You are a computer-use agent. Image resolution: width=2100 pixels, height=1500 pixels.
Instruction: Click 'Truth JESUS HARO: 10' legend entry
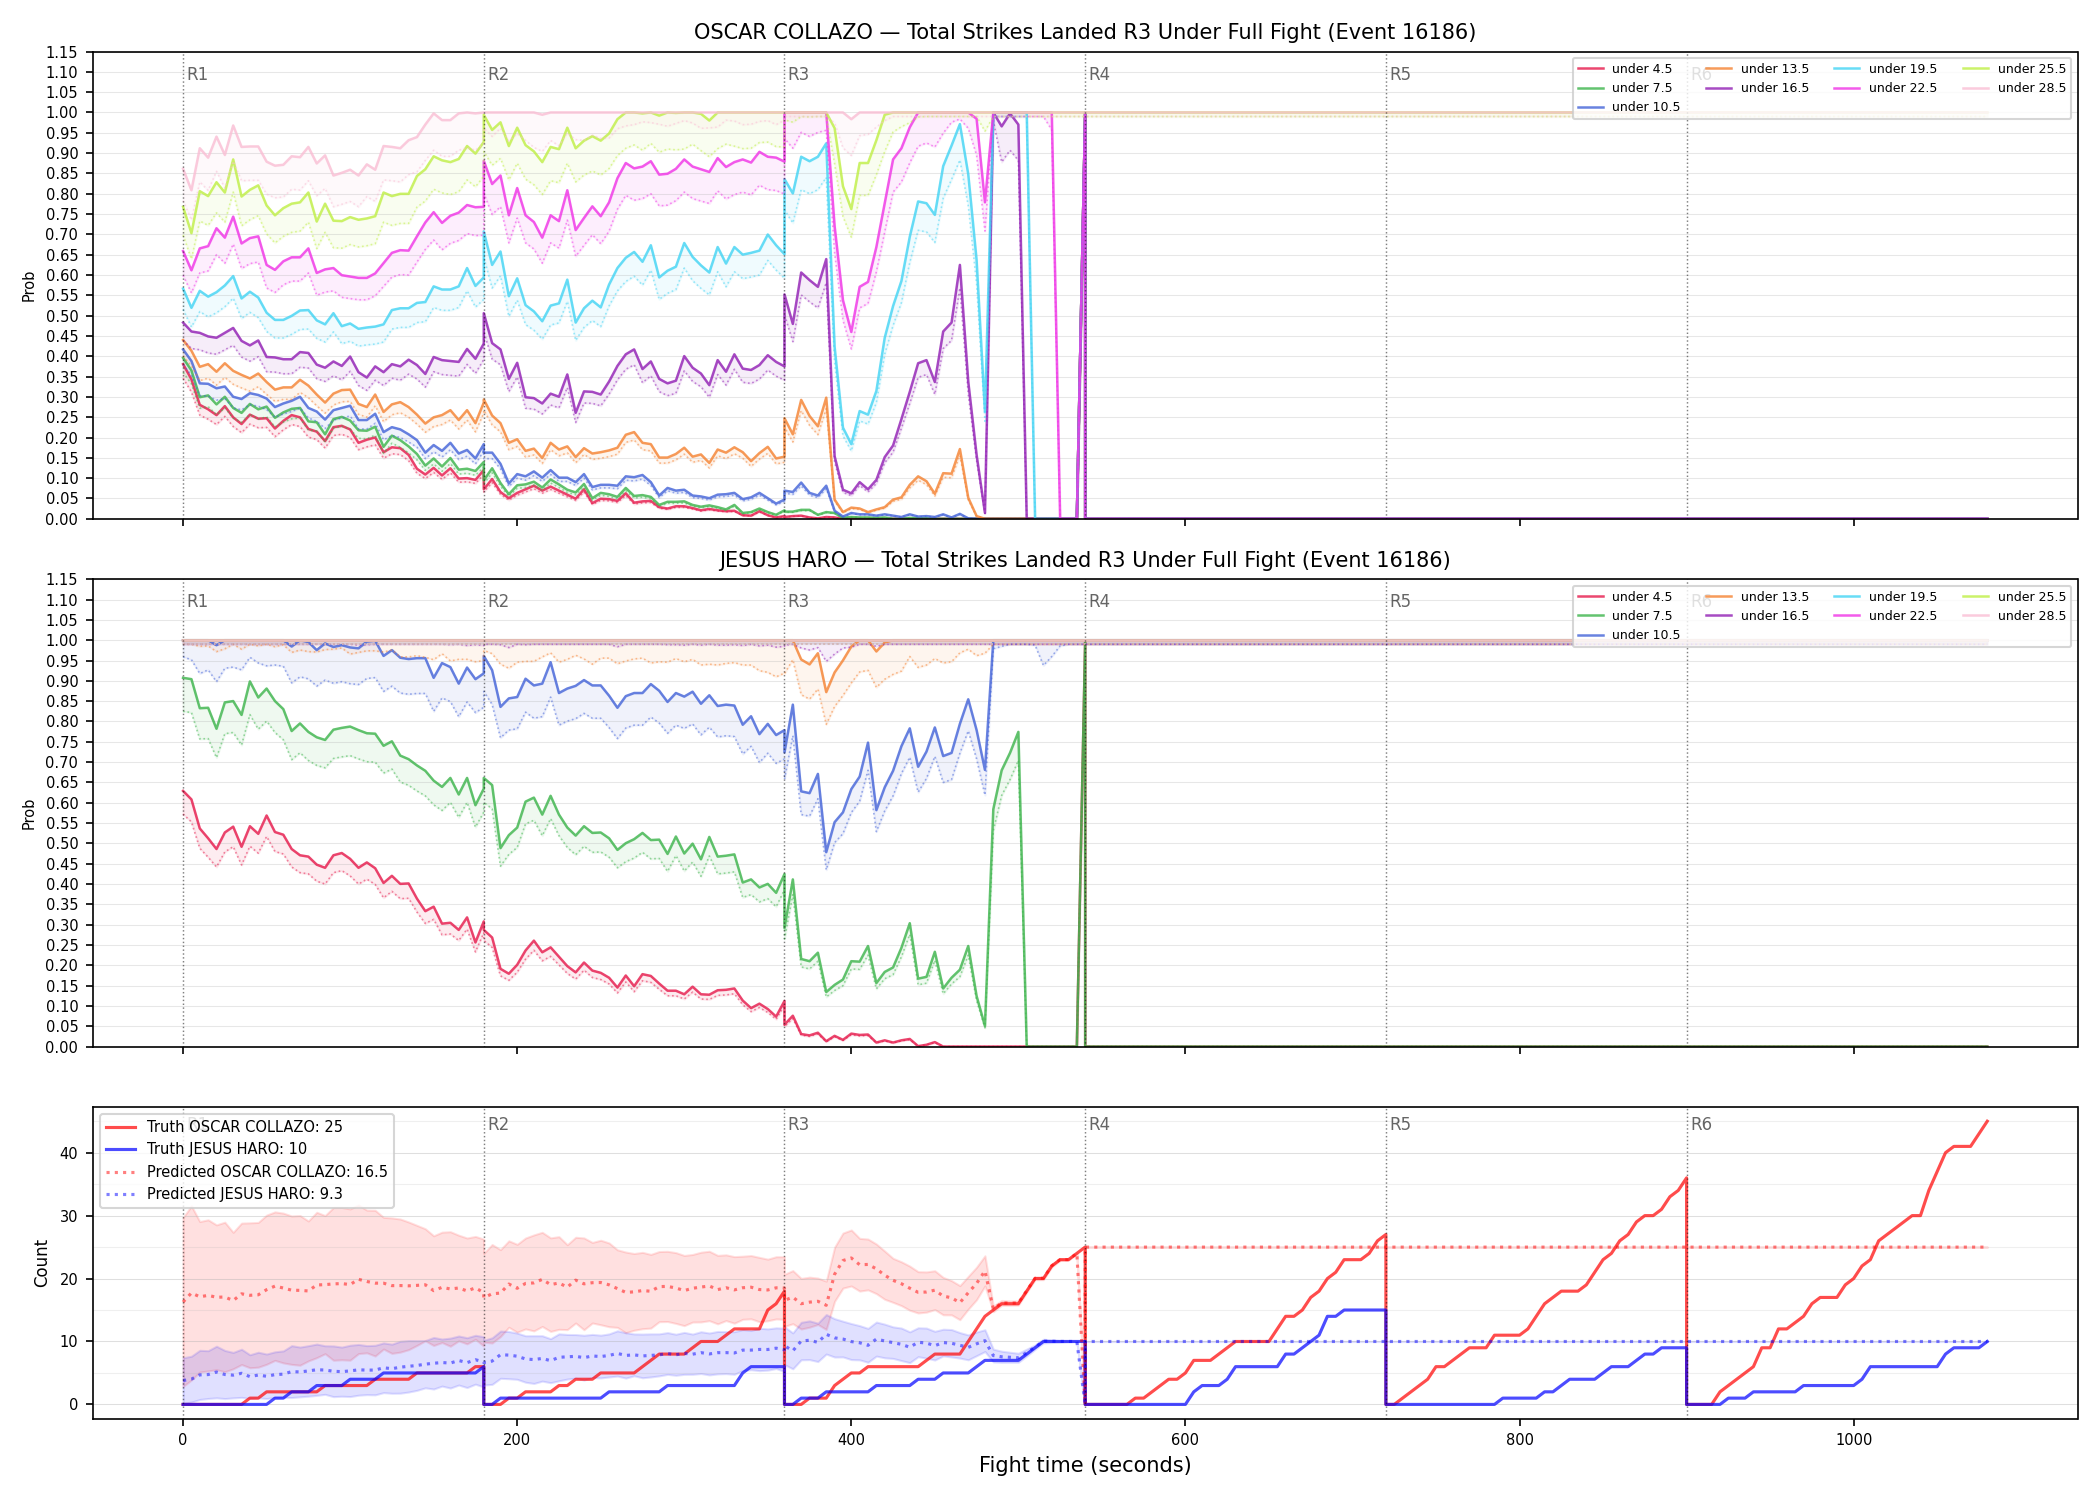[x=206, y=1149]
